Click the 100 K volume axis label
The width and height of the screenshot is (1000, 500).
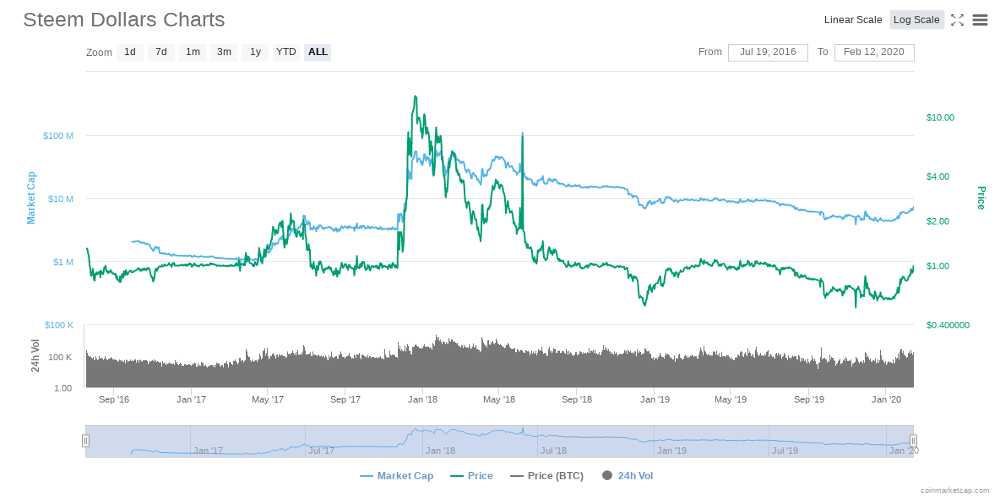[62, 357]
